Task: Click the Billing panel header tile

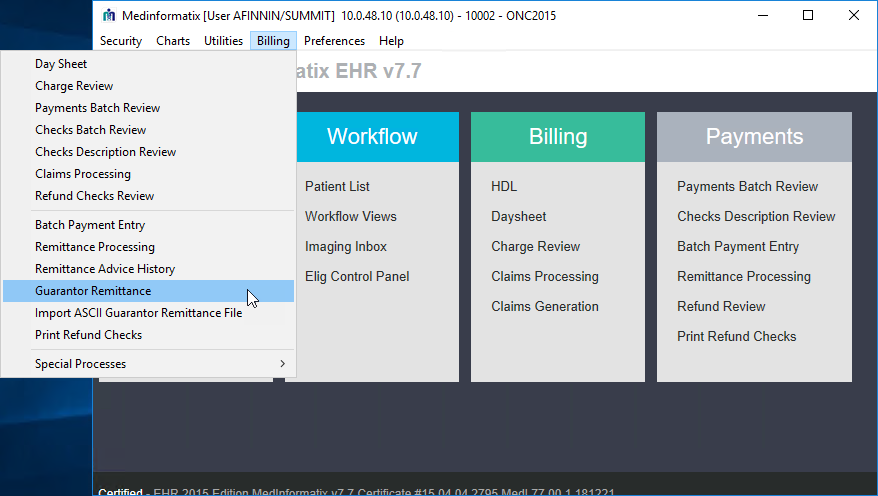Action: (x=558, y=137)
